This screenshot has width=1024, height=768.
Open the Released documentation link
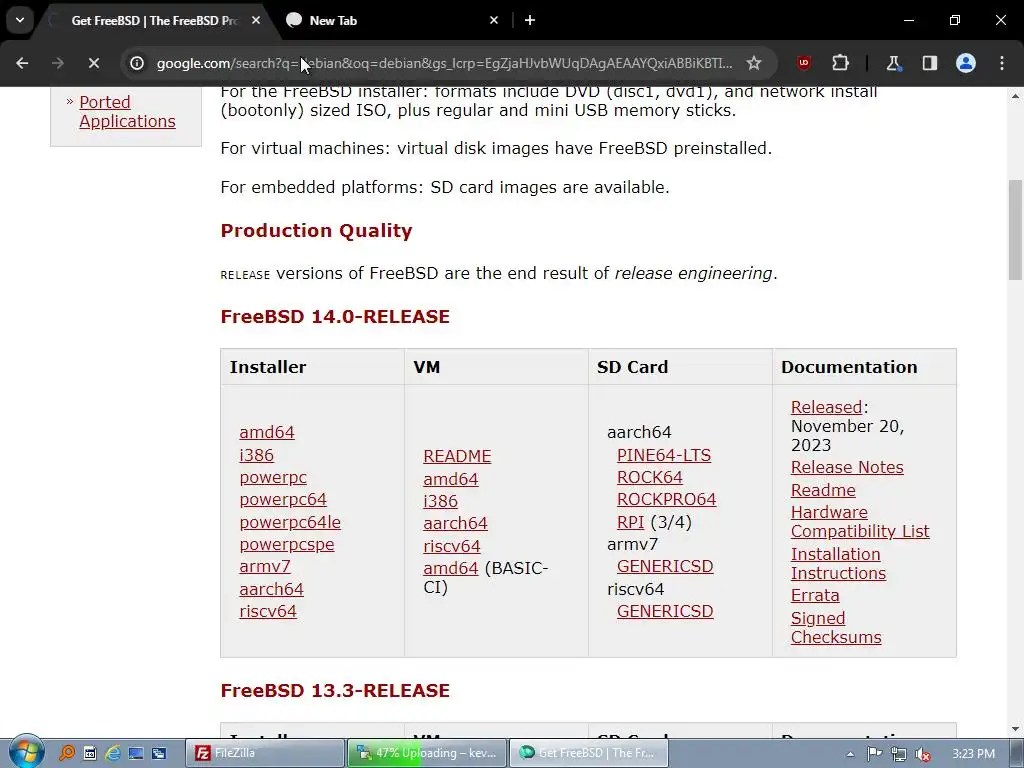826,407
